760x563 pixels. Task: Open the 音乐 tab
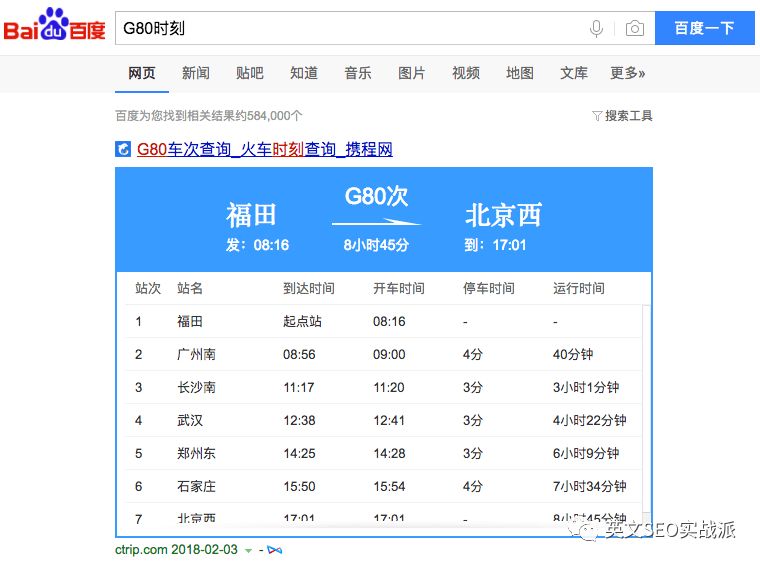point(358,73)
